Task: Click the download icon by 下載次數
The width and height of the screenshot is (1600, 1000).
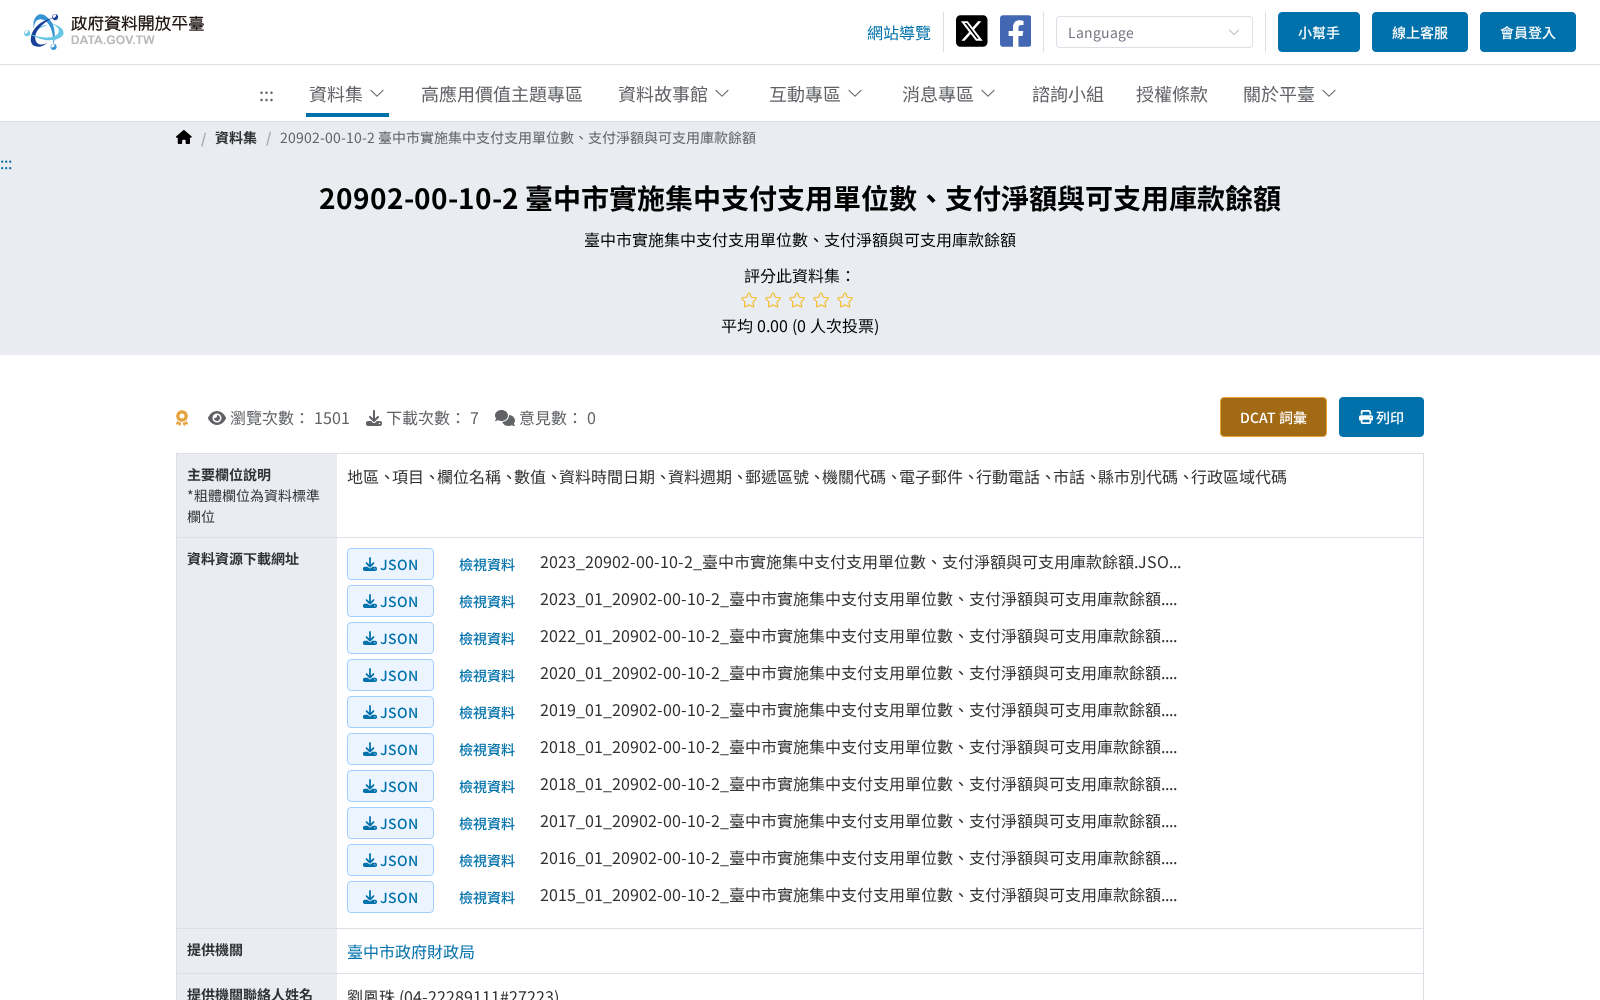Action: click(x=374, y=418)
